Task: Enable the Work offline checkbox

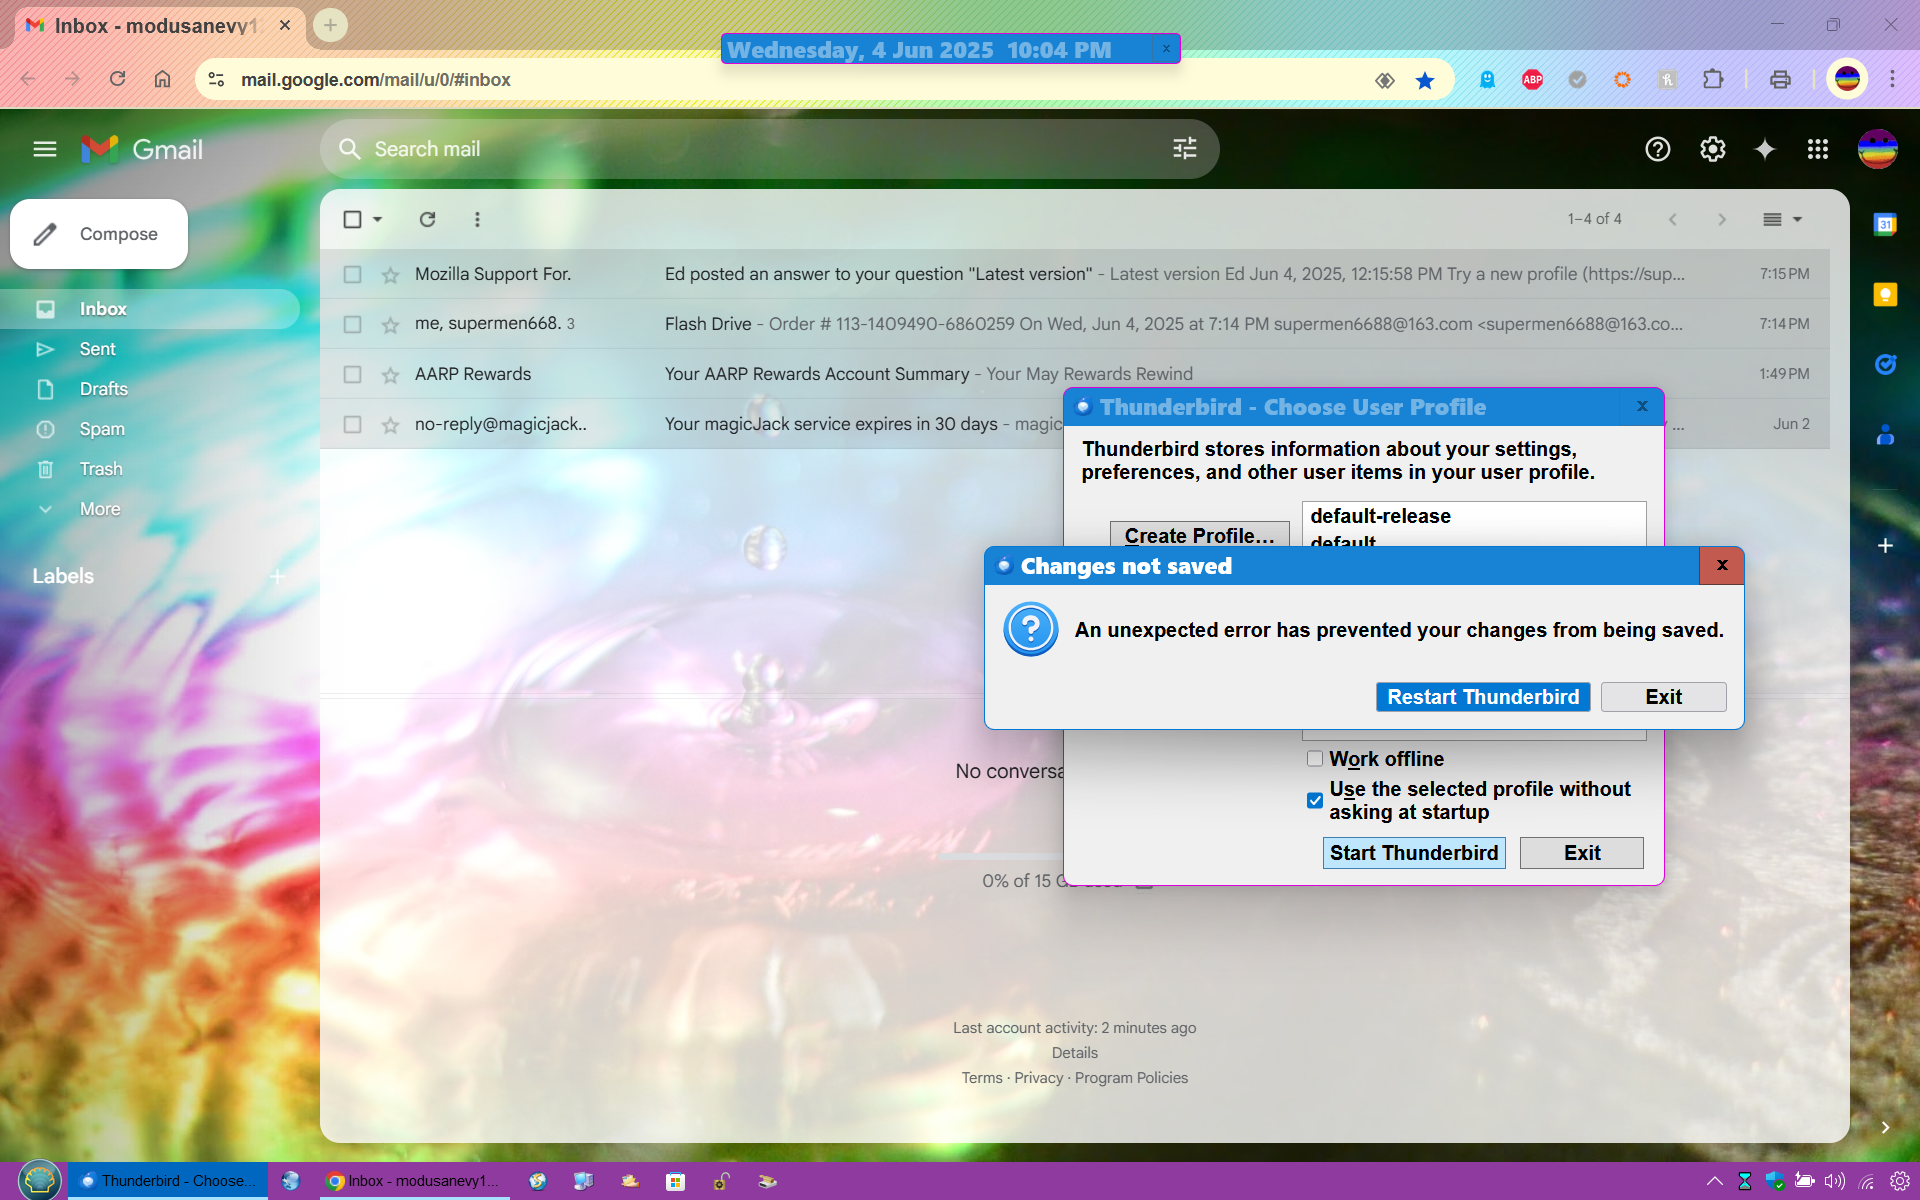Action: tap(1315, 759)
